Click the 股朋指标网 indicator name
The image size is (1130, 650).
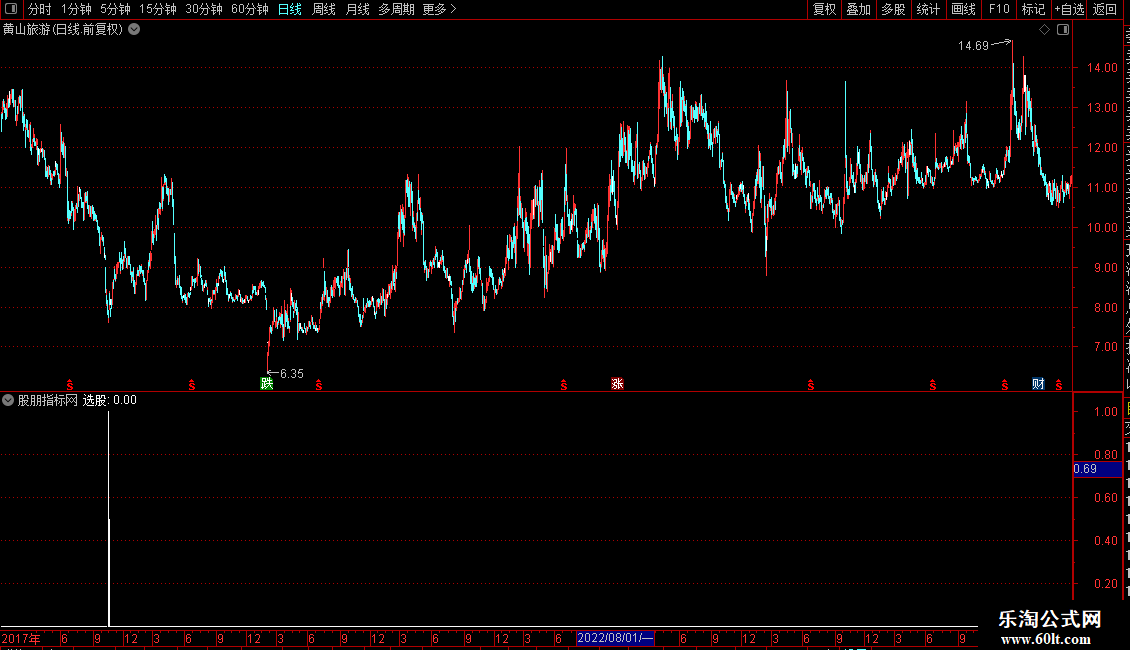click(48, 400)
